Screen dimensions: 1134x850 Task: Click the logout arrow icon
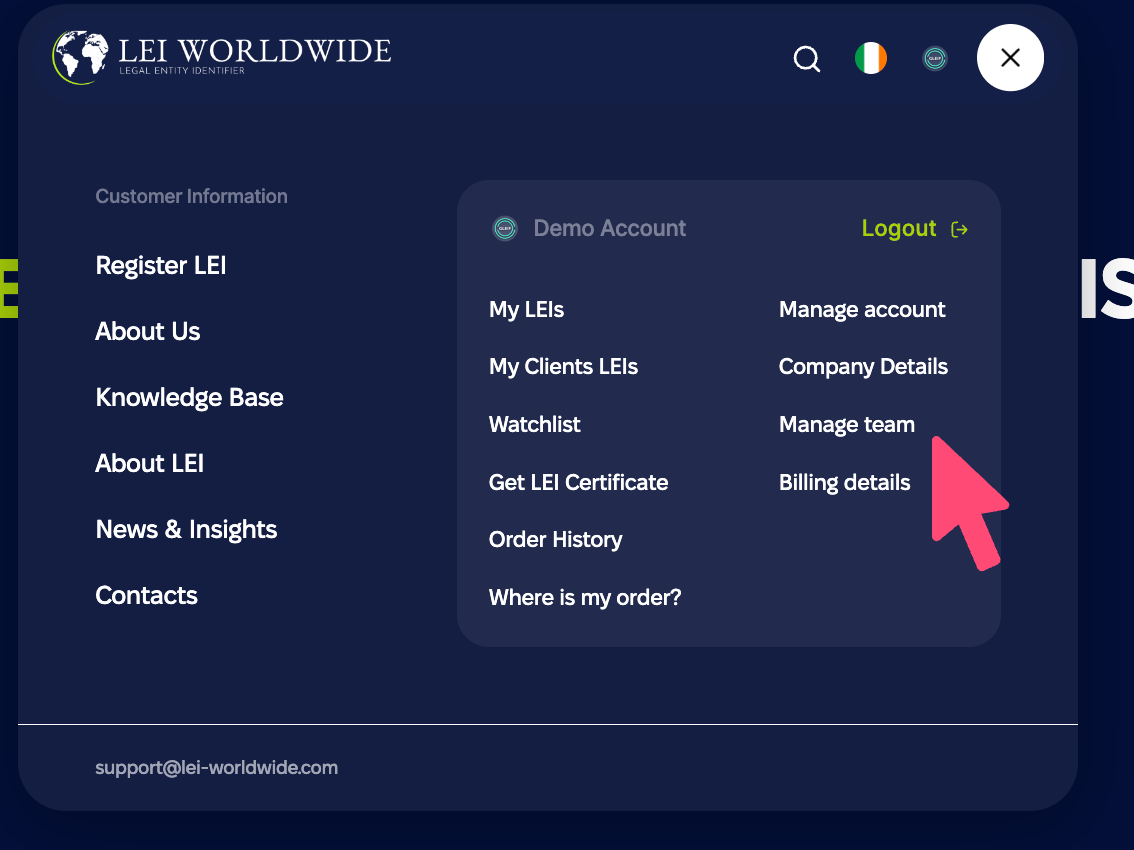960,229
